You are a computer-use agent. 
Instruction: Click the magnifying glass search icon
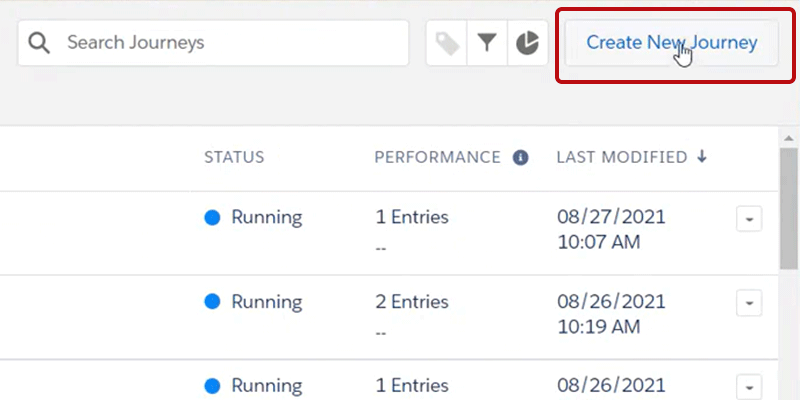40,43
